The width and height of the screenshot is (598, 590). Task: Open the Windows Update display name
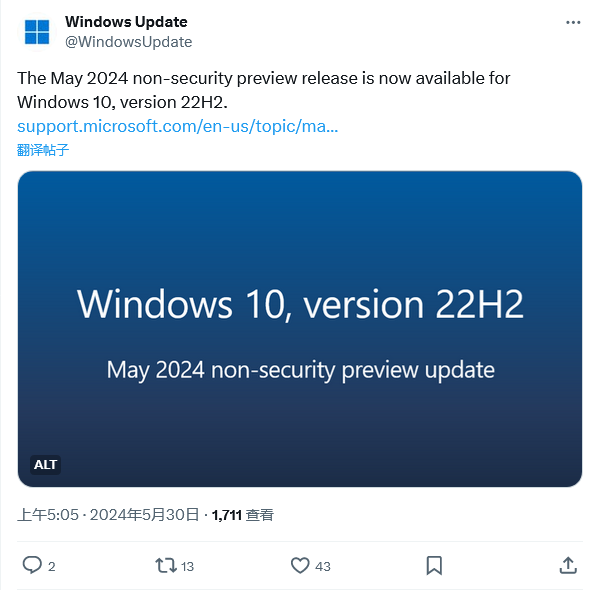[x=126, y=22]
